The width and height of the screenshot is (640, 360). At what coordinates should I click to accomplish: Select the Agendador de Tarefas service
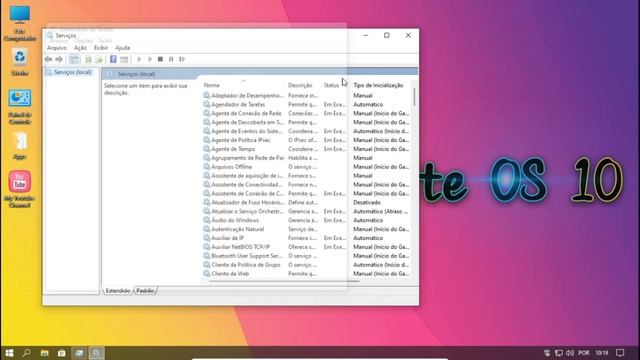pos(238,104)
